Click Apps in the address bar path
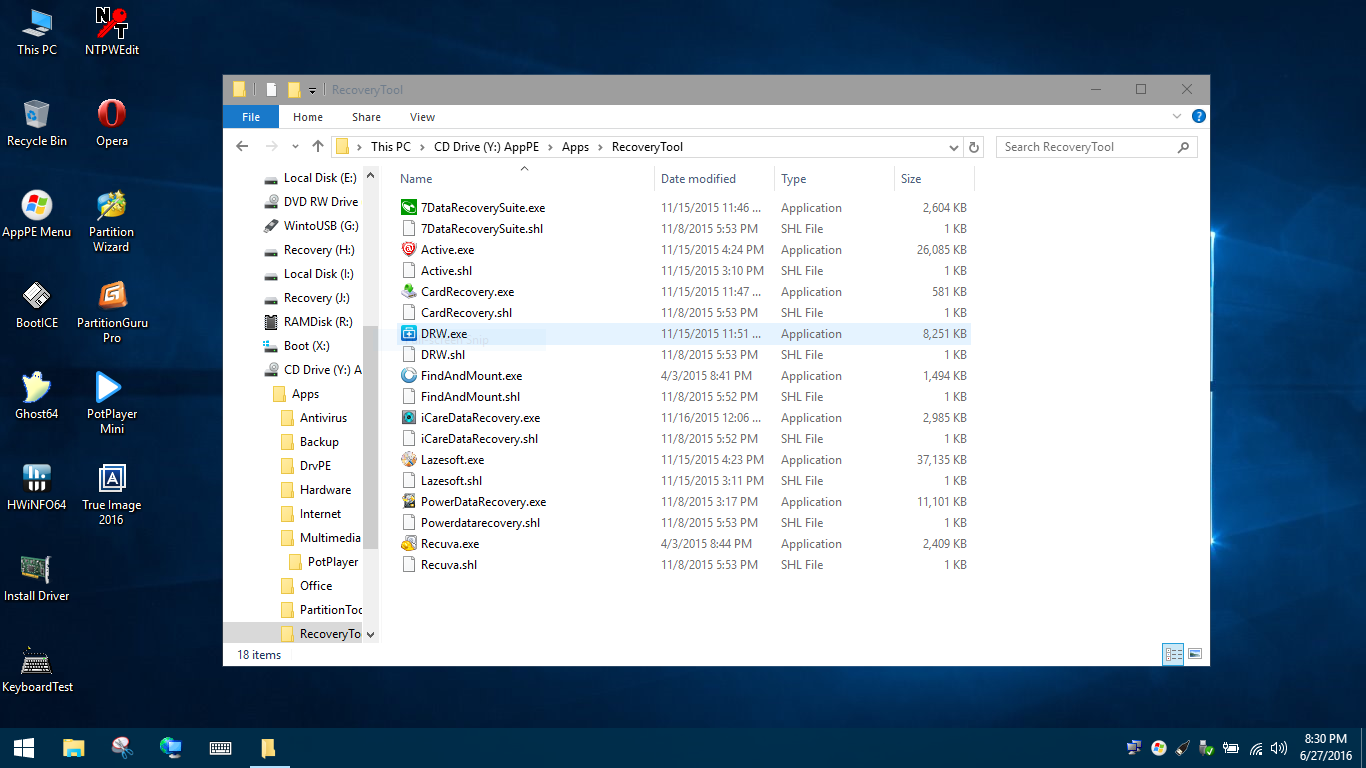Image resolution: width=1366 pixels, height=768 pixels. (575, 147)
